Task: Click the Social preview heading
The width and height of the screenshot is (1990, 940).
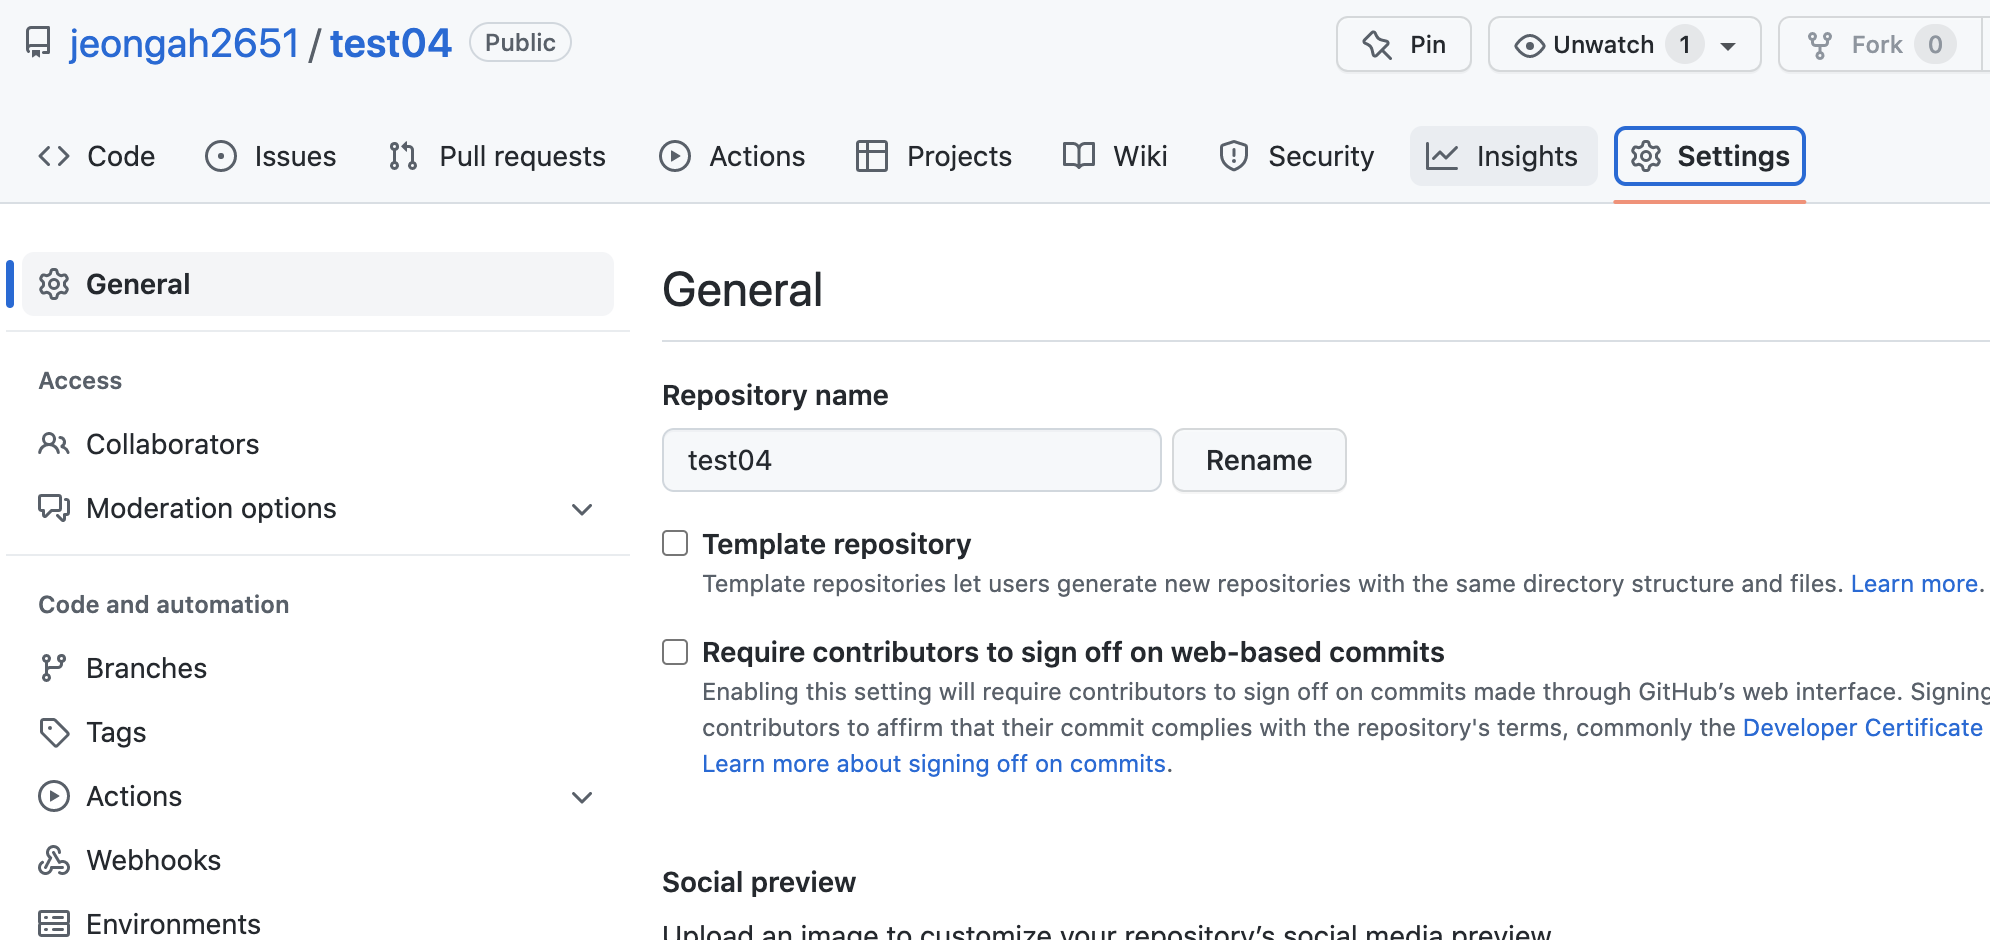Action: [x=759, y=882]
